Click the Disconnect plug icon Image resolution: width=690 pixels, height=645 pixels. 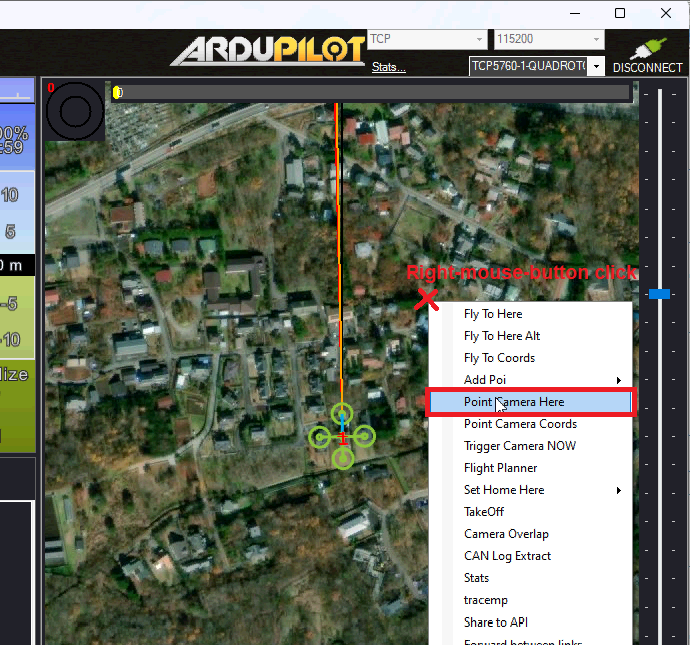648,50
